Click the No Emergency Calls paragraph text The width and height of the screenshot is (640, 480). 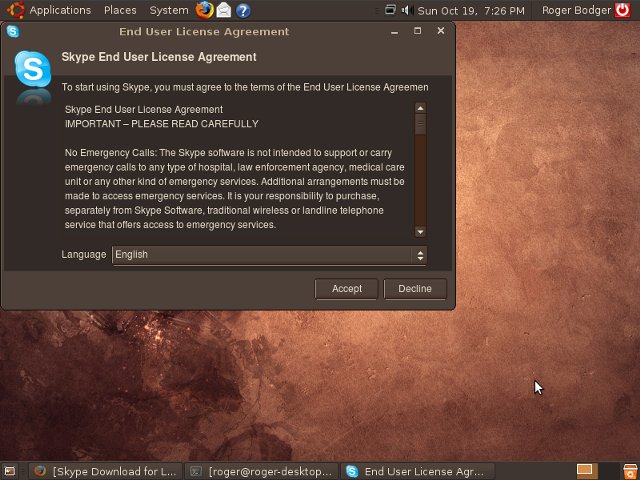(235, 189)
